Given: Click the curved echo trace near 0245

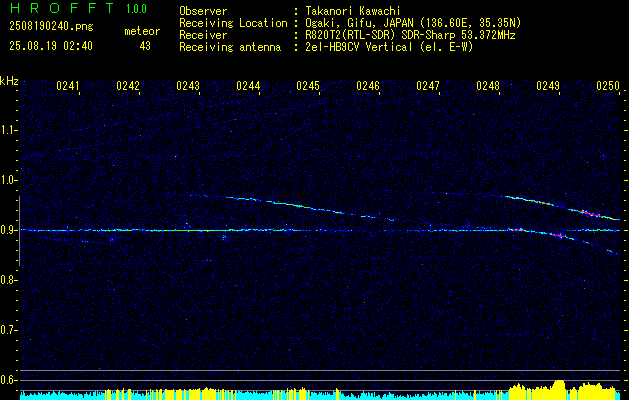Looking at the screenshot, I should (x=307, y=207).
